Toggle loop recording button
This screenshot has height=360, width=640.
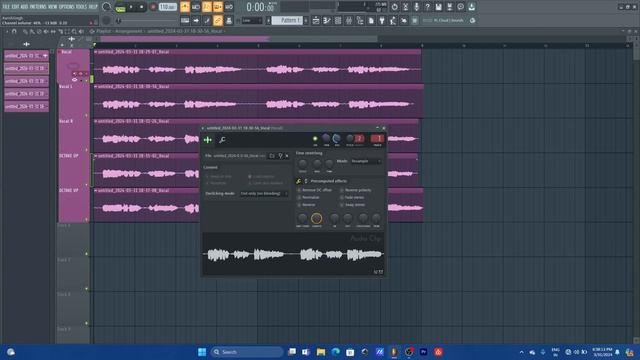pyautogui.click(x=229, y=7)
